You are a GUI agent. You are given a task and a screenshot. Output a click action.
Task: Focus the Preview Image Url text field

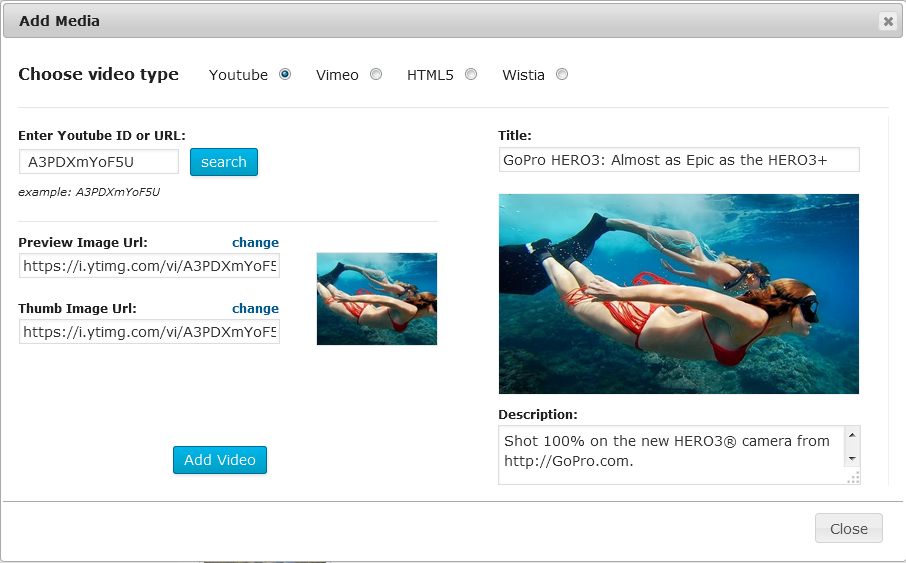click(x=150, y=266)
